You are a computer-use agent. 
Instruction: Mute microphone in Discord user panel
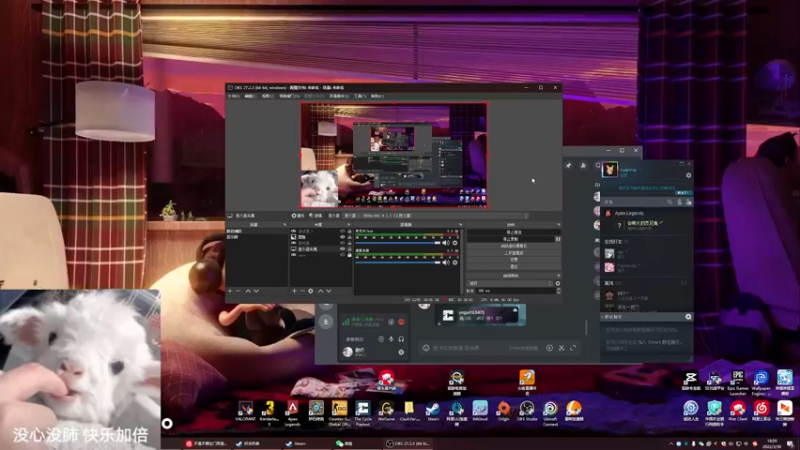tap(391, 339)
